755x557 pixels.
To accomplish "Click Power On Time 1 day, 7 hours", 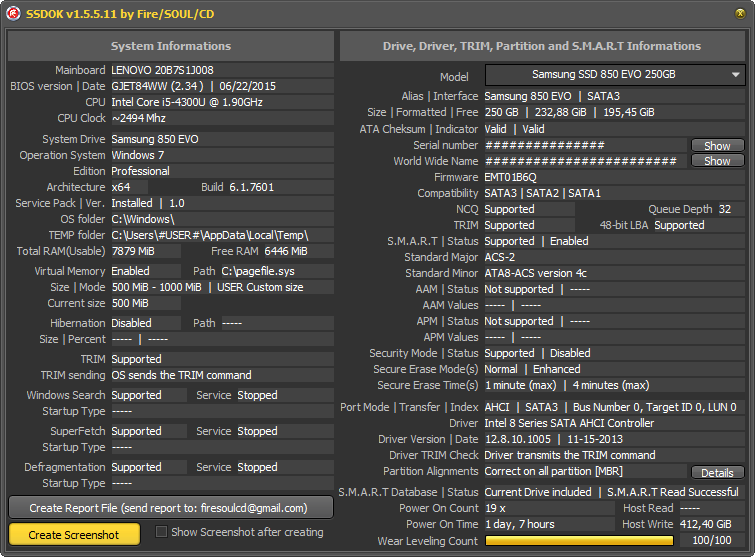I will (520, 524).
